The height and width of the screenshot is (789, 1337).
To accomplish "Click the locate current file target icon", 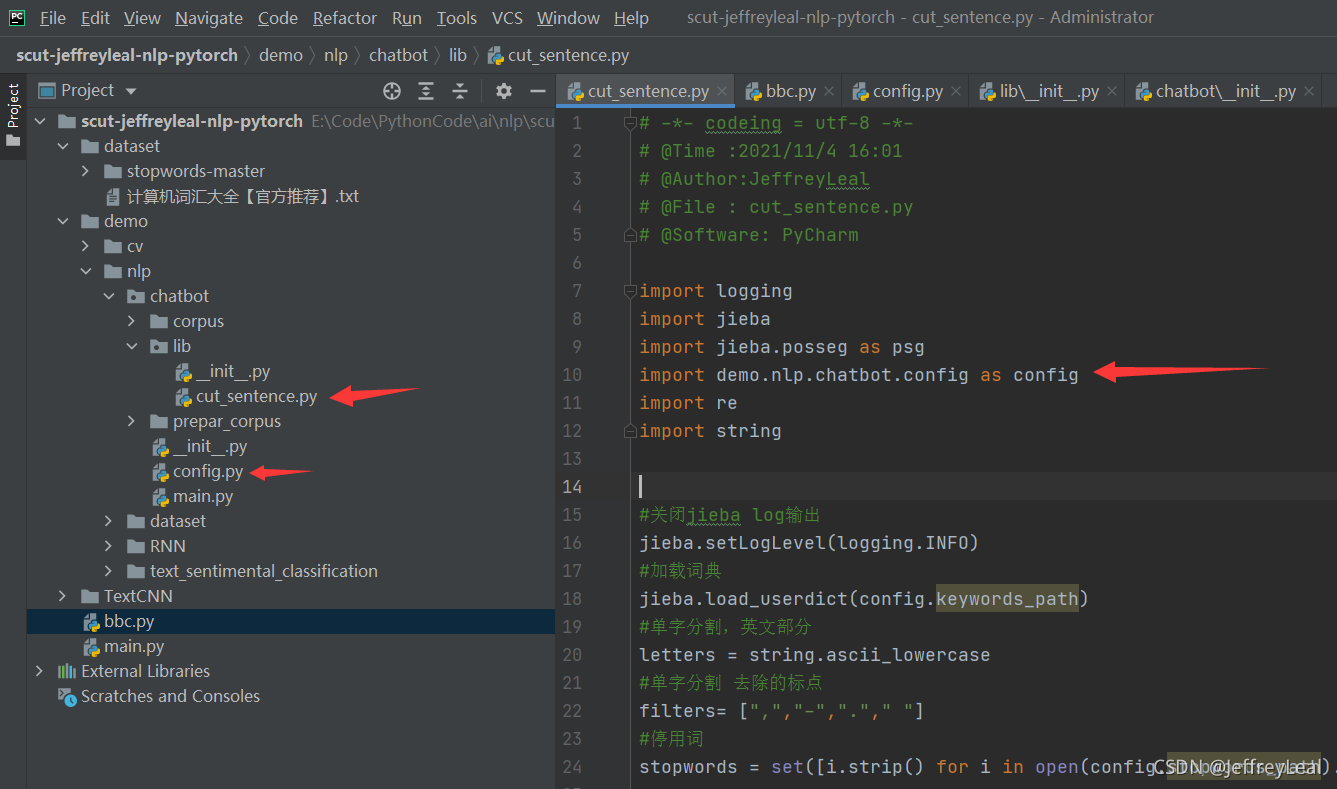I will point(392,91).
